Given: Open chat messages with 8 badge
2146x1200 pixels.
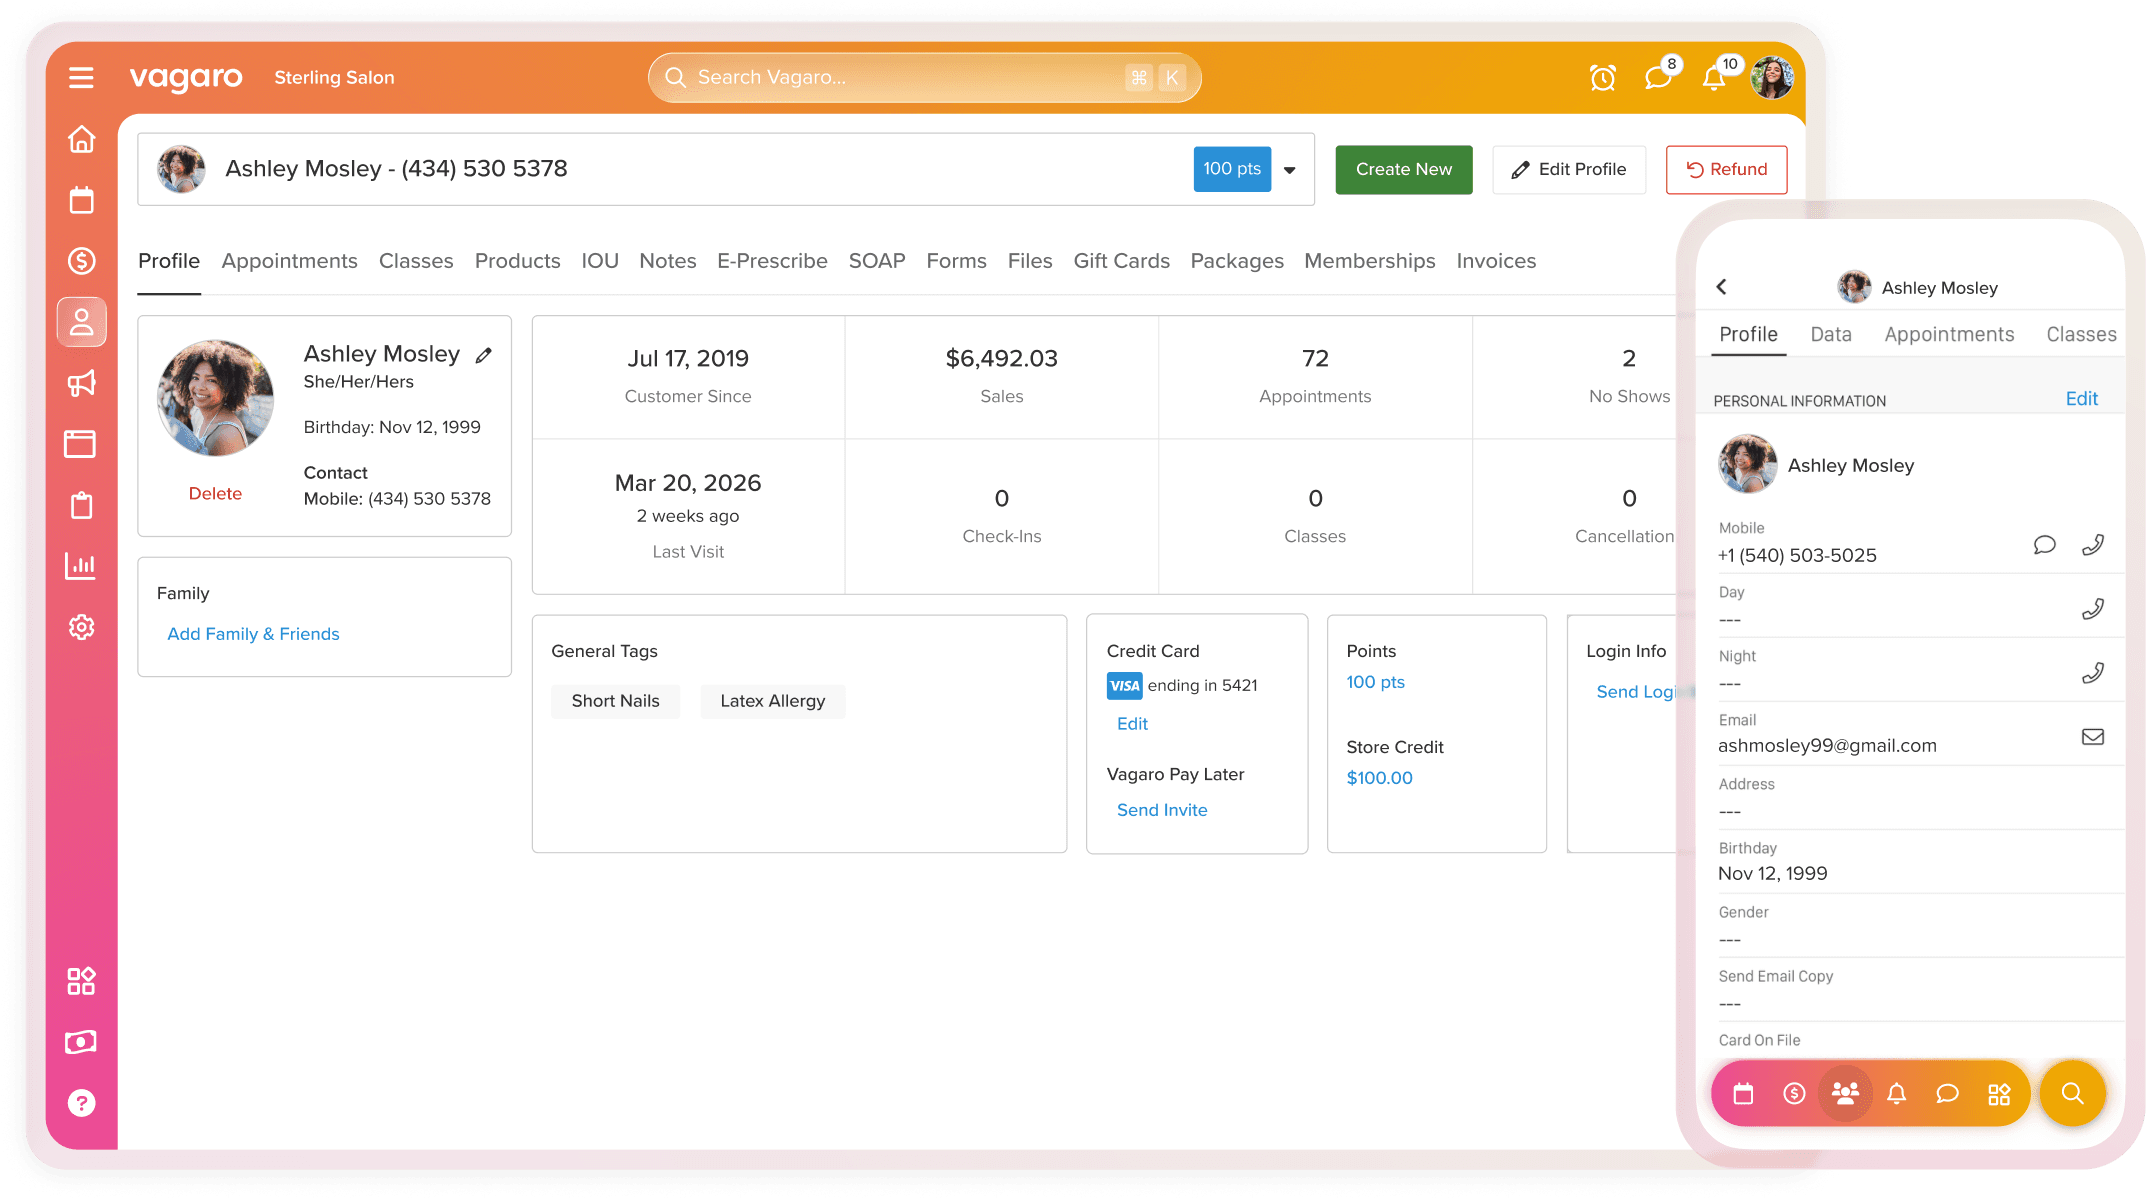Looking at the screenshot, I should 1659,77.
